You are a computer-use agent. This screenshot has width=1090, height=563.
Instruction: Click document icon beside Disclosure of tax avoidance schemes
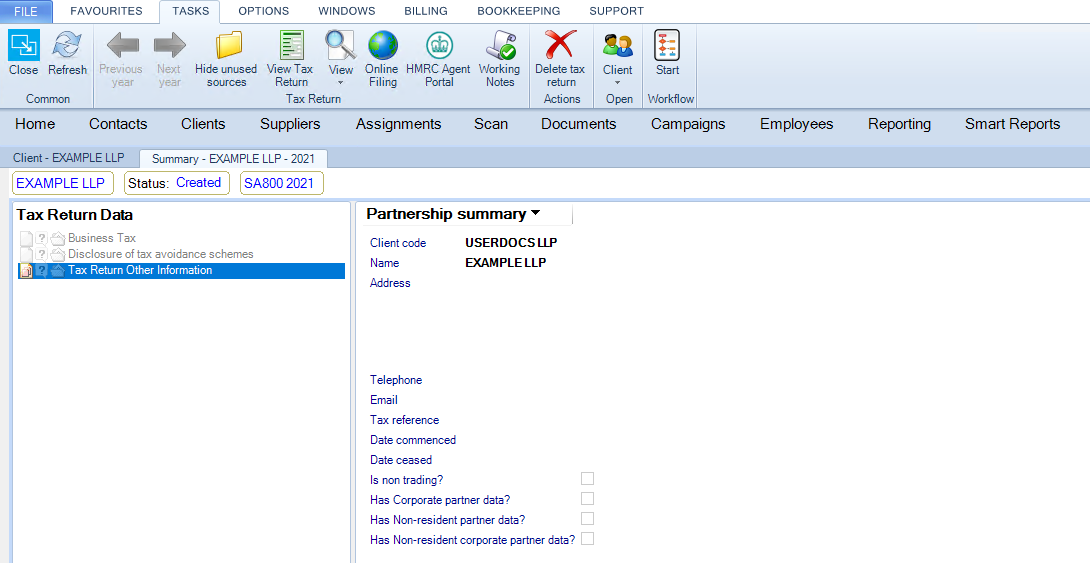tap(26, 254)
